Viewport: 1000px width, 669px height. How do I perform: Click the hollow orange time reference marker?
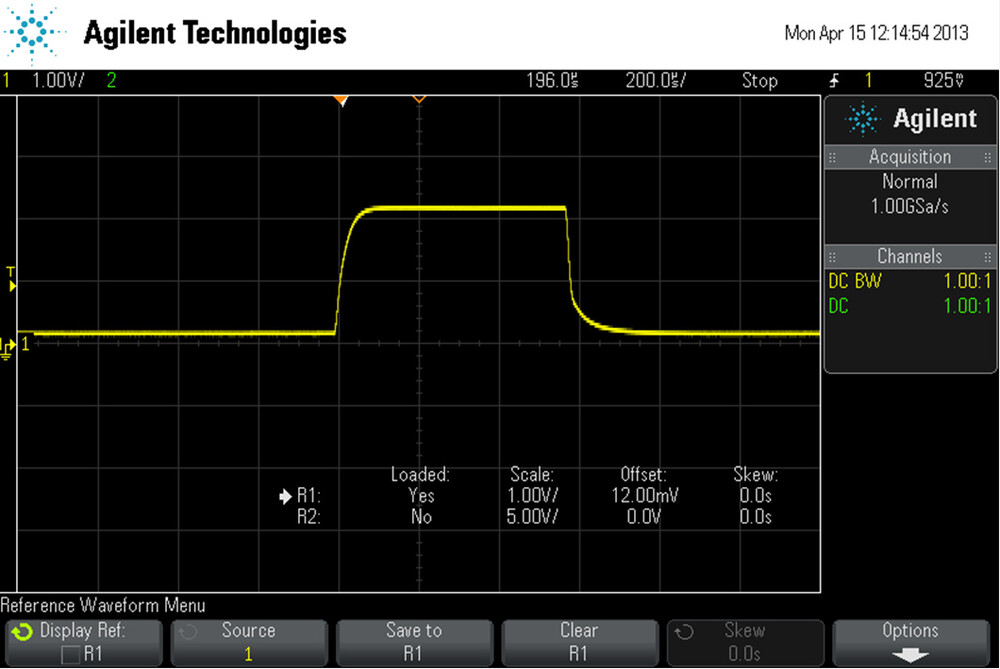tap(419, 99)
